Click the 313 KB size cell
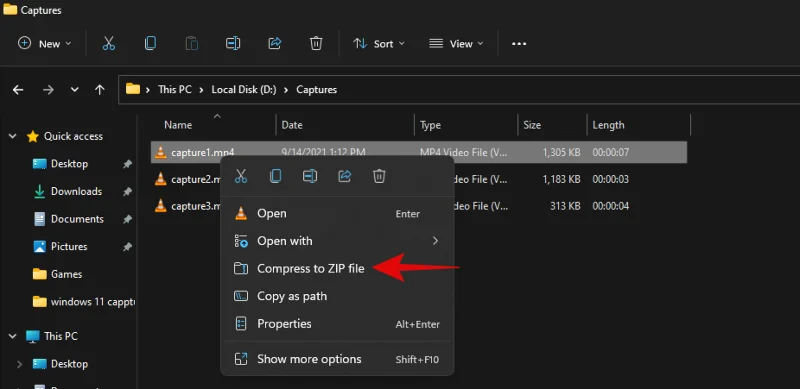The height and width of the screenshot is (389, 800). (565, 206)
